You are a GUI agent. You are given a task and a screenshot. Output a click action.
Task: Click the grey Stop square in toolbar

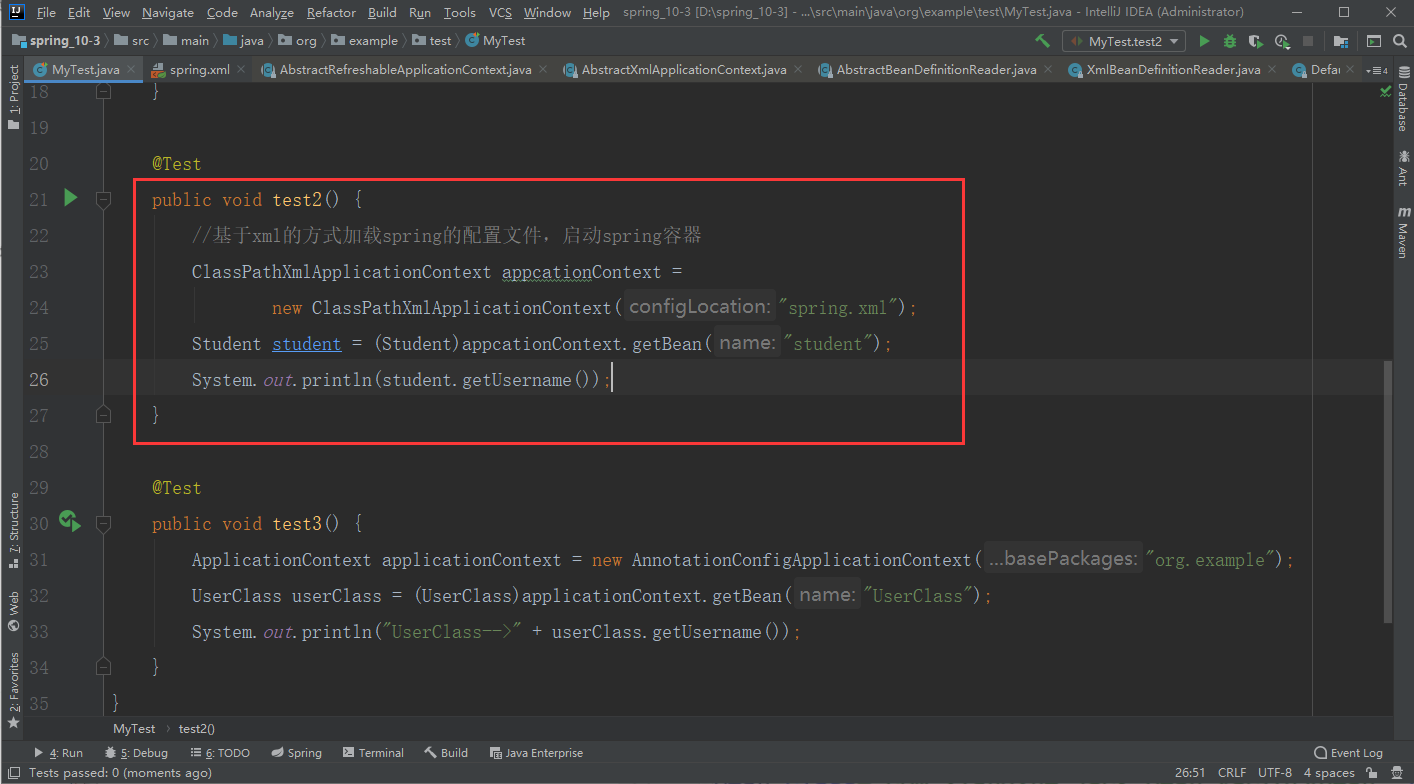point(1308,41)
